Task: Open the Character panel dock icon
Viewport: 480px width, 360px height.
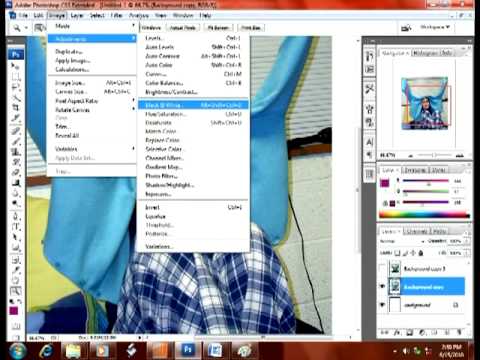Action: coord(369,142)
